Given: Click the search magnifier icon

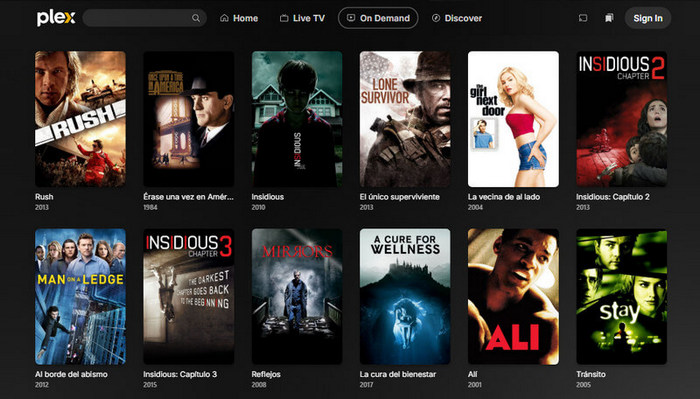Looking at the screenshot, I should click(x=196, y=18).
